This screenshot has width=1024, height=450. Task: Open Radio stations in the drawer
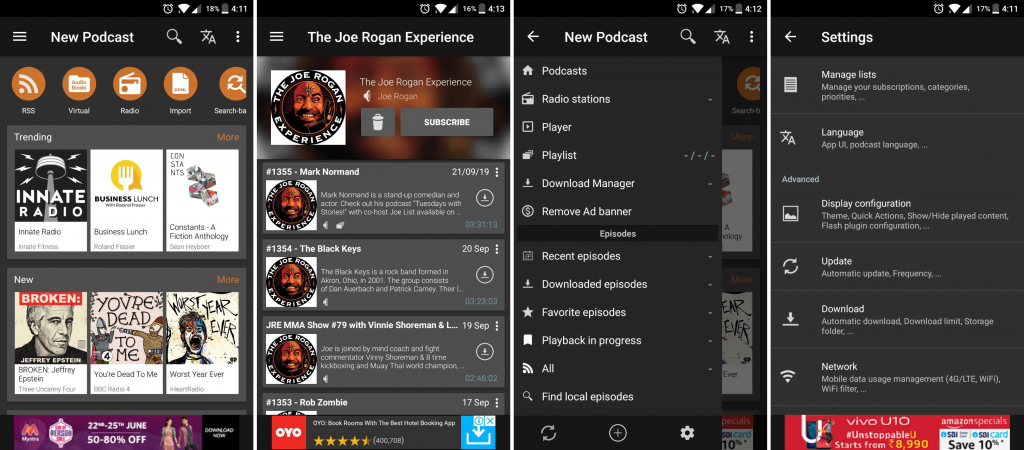pos(618,99)
